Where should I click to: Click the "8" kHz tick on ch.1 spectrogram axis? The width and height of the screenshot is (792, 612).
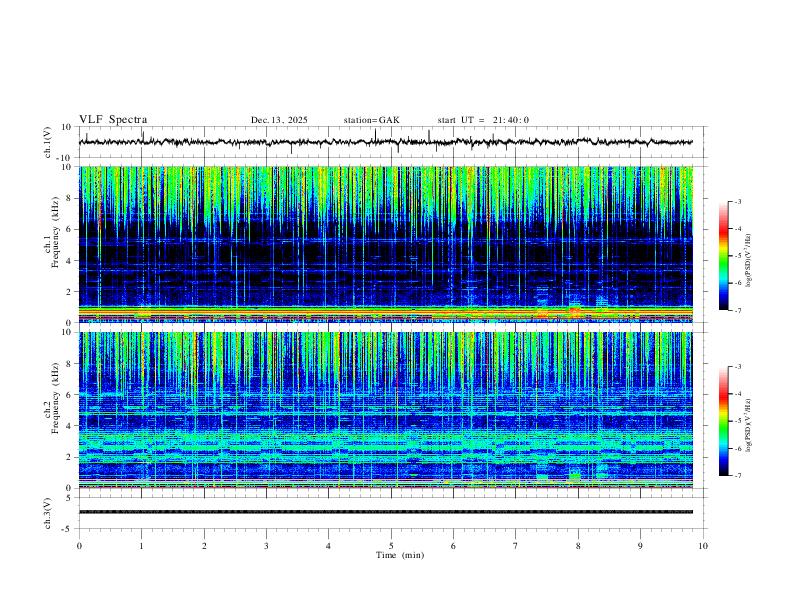(x=70, y=198)
